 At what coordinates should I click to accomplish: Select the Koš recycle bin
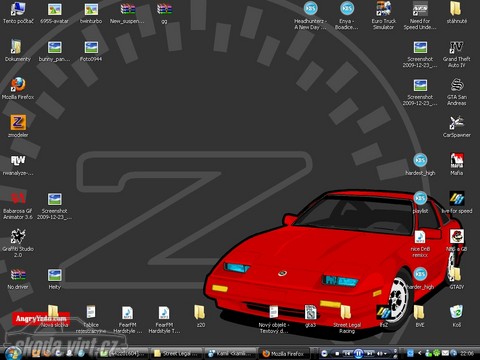[457, 316]
